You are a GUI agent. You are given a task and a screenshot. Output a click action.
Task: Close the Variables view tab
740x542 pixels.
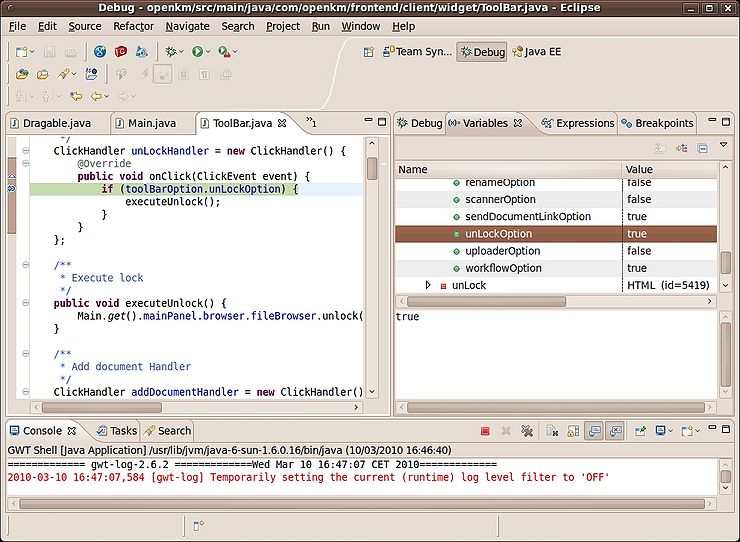pos(518,123)
